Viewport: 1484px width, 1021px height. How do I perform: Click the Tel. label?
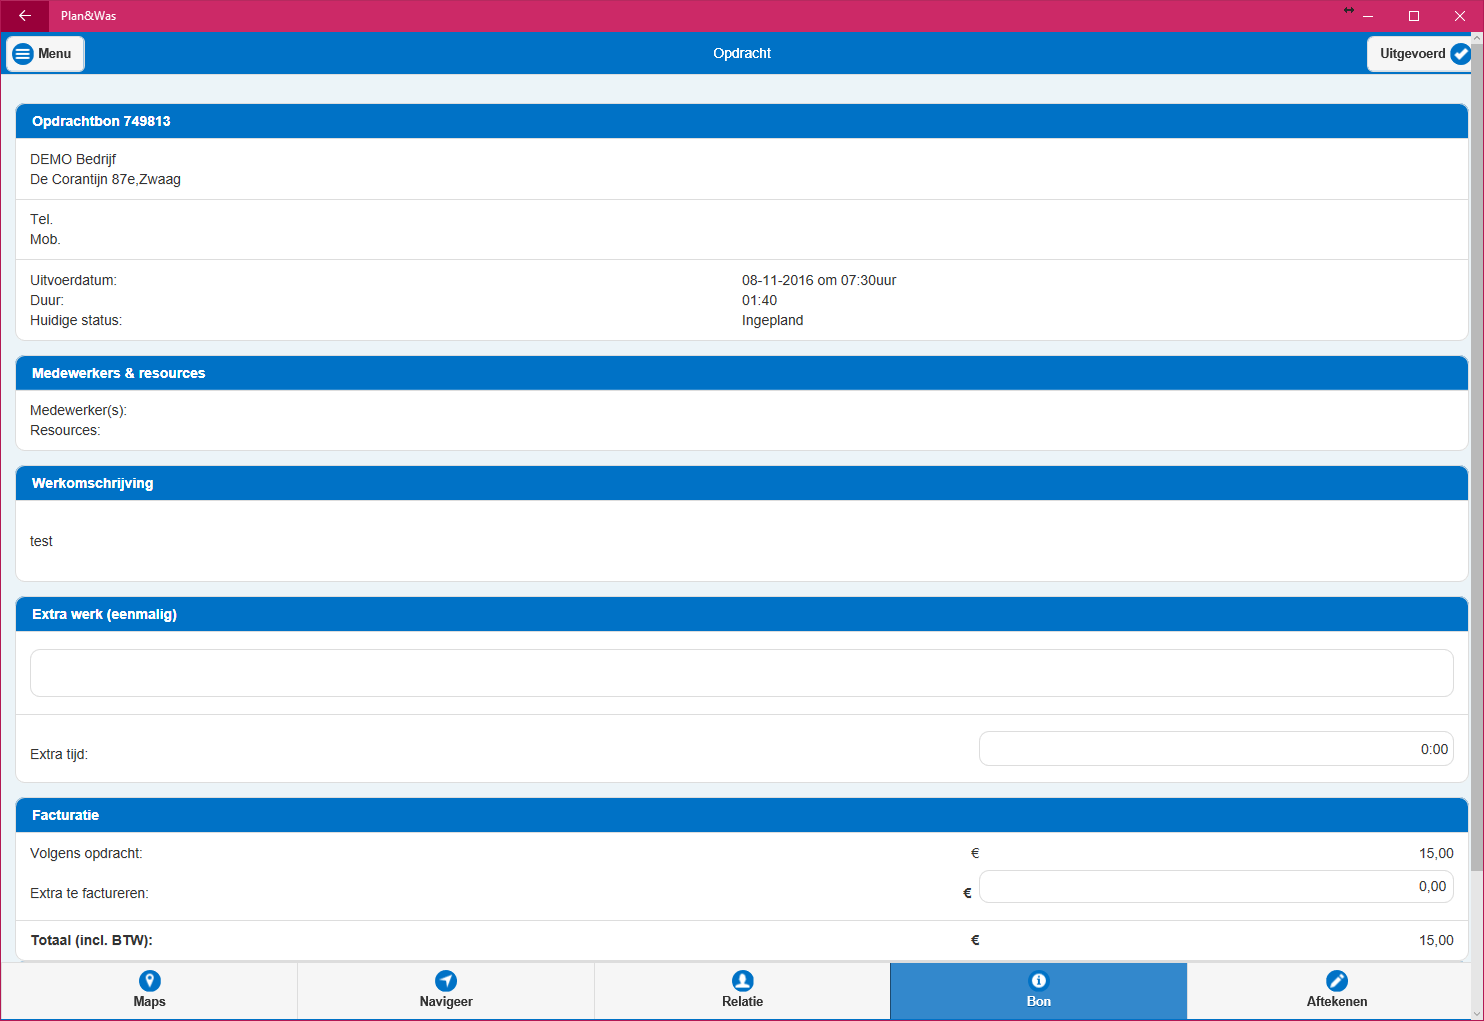click(41, 219)
